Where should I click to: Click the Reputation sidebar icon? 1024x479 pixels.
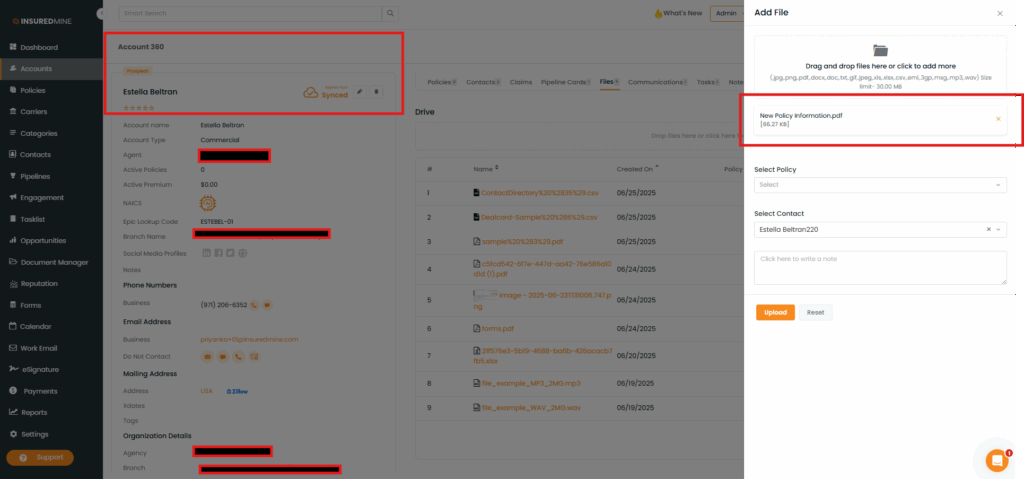13,284
